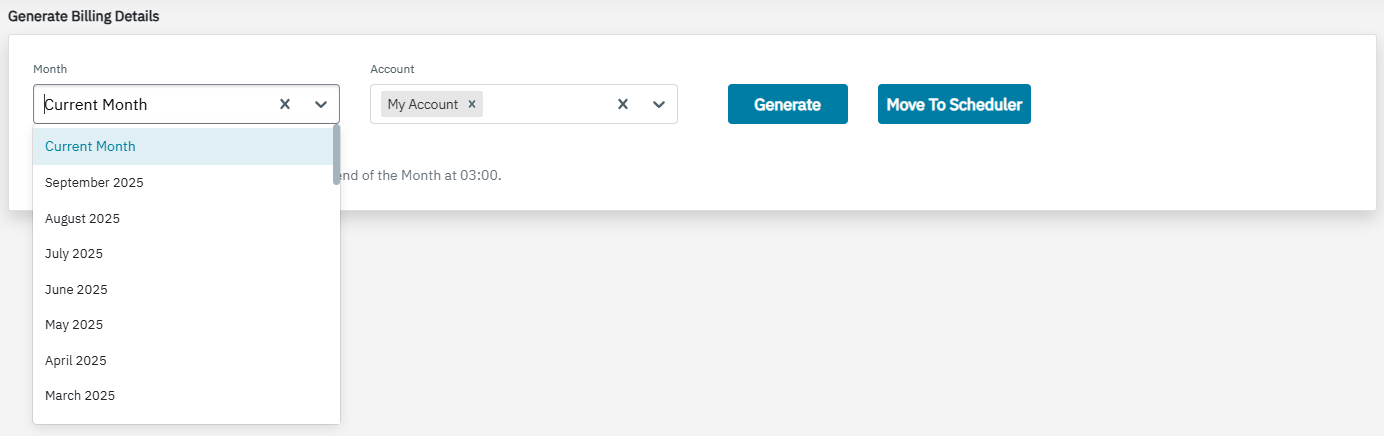The width and height of the screenshot is (1384, 436).
Task: Click the Generate Billing Details heading
Action: click(x=83, y=17)
